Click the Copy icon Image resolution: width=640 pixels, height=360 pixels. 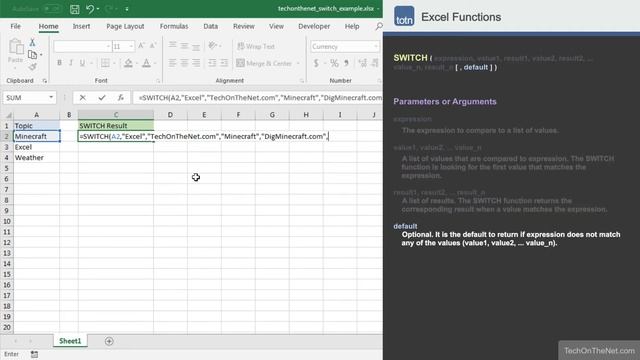click(x=33, y=54)
